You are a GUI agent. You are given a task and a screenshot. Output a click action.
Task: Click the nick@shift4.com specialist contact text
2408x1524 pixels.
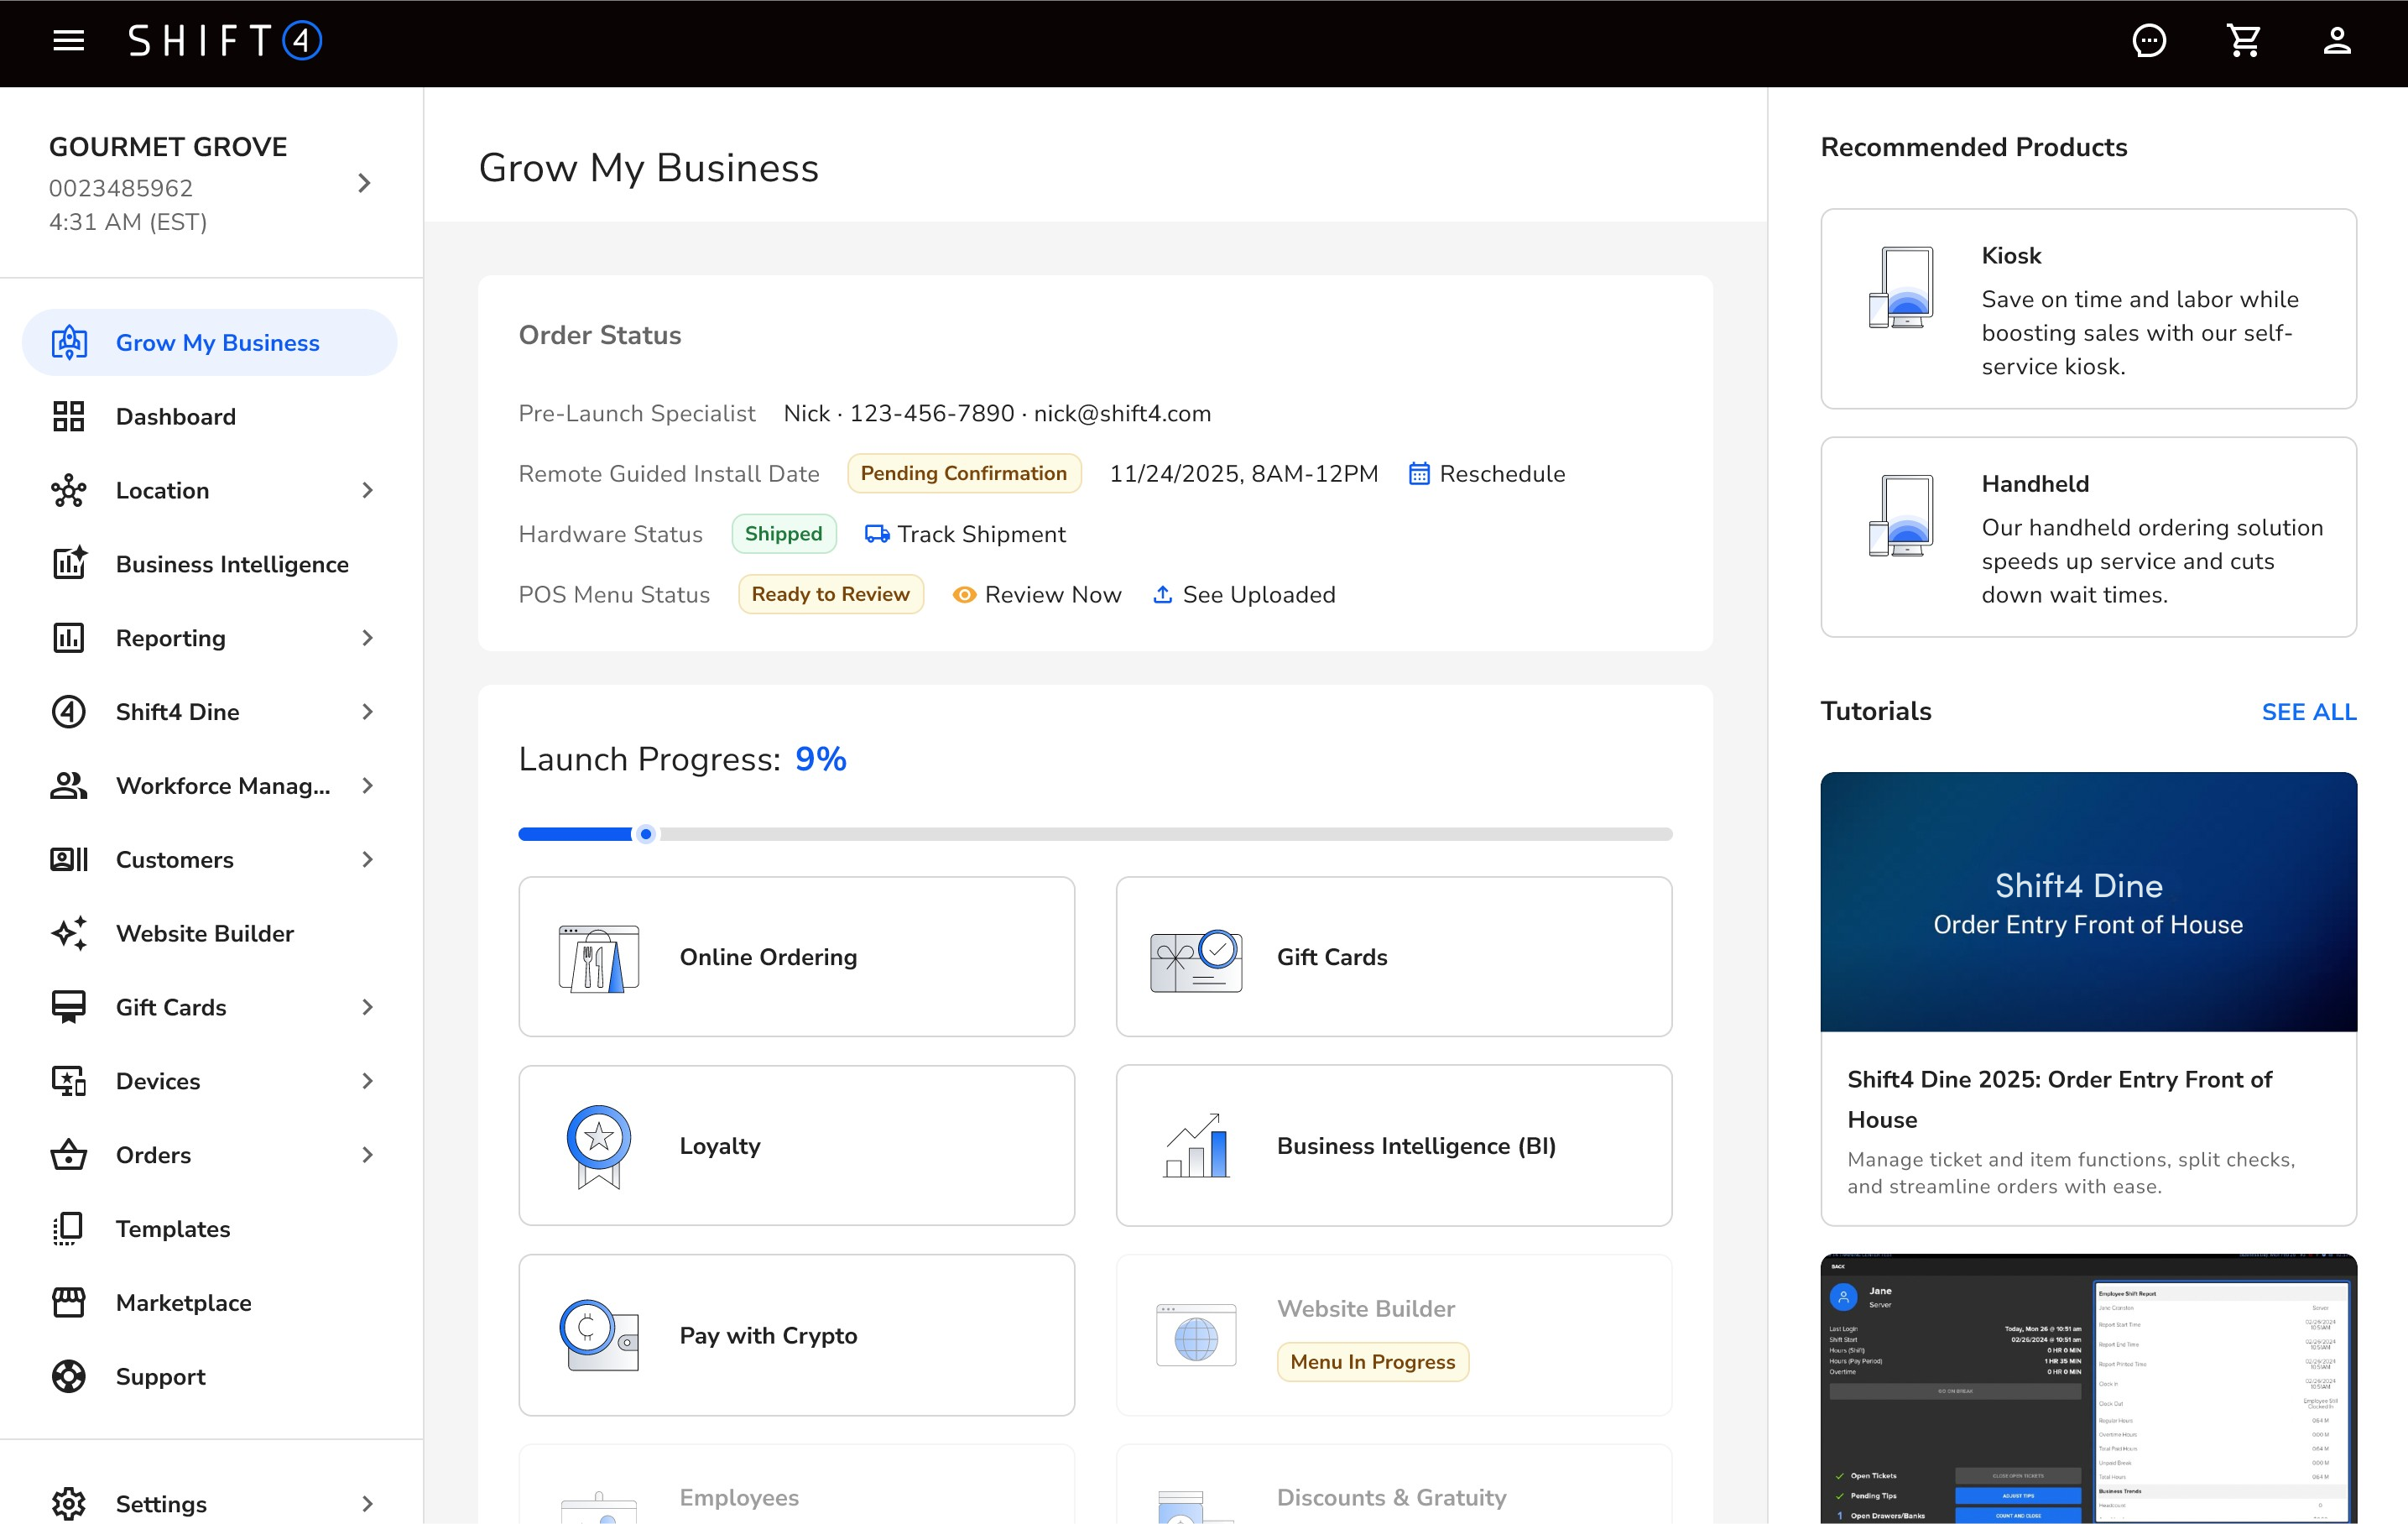tap(1122, 414)
